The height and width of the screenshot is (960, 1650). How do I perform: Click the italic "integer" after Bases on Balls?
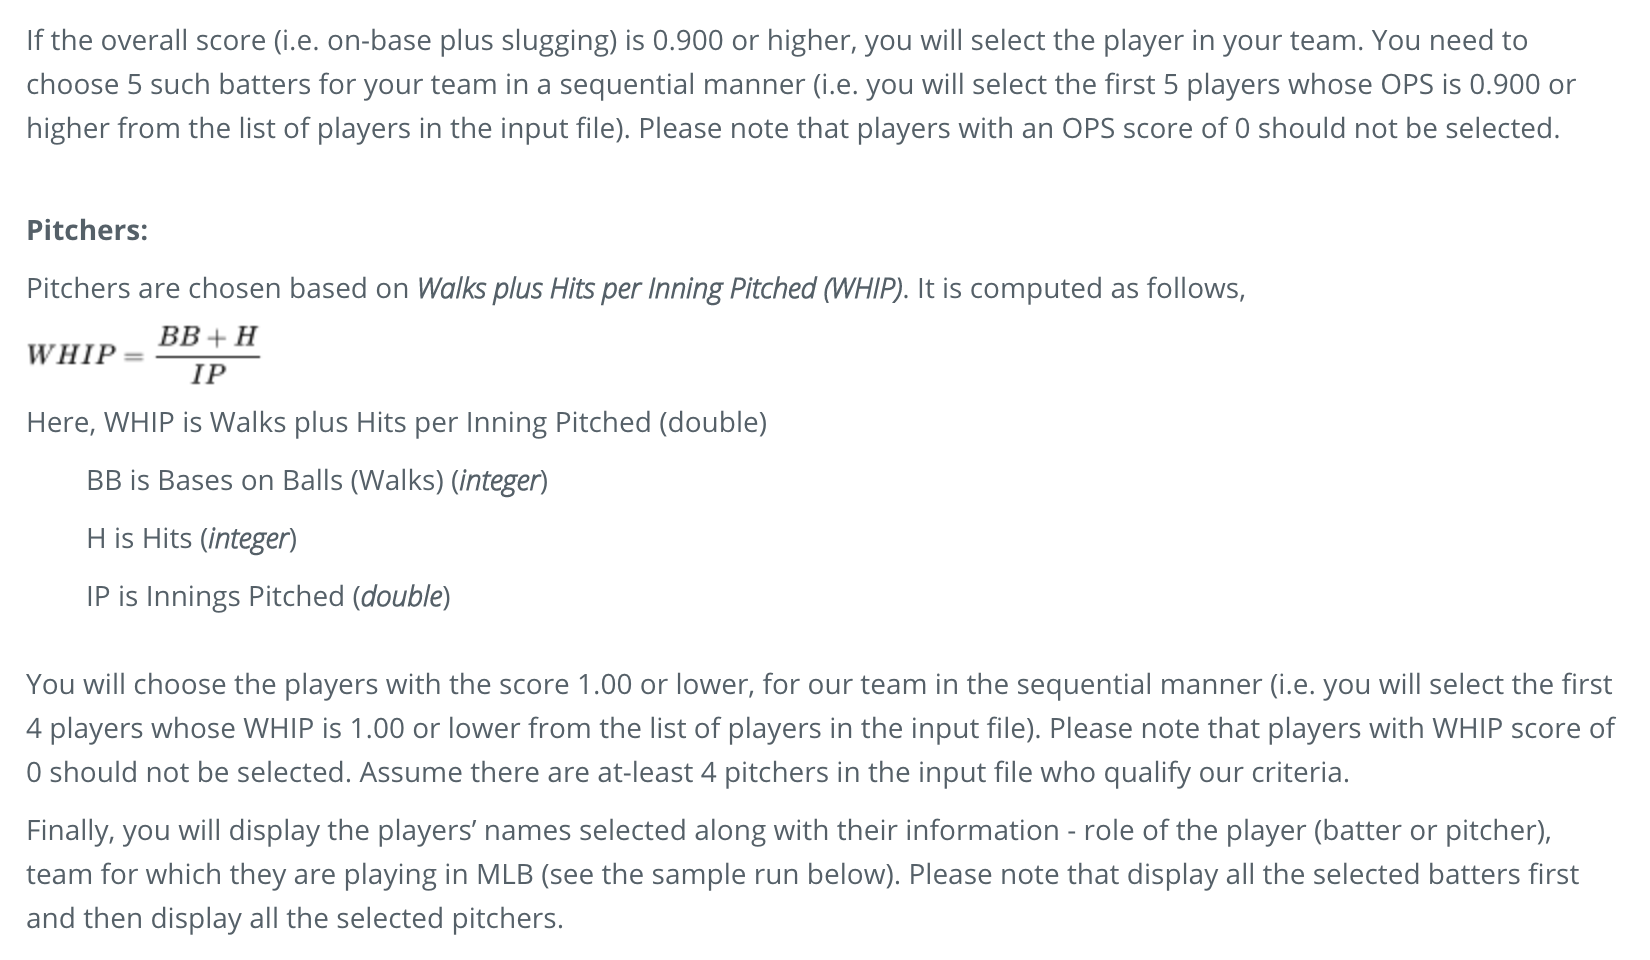(x=499, y=481)
